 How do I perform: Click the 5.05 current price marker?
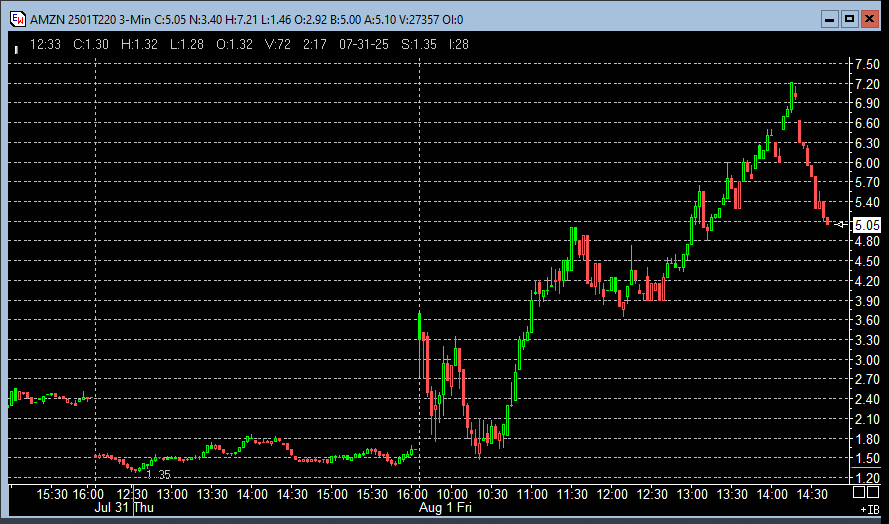pyautogui.click(x=866, y=225)
